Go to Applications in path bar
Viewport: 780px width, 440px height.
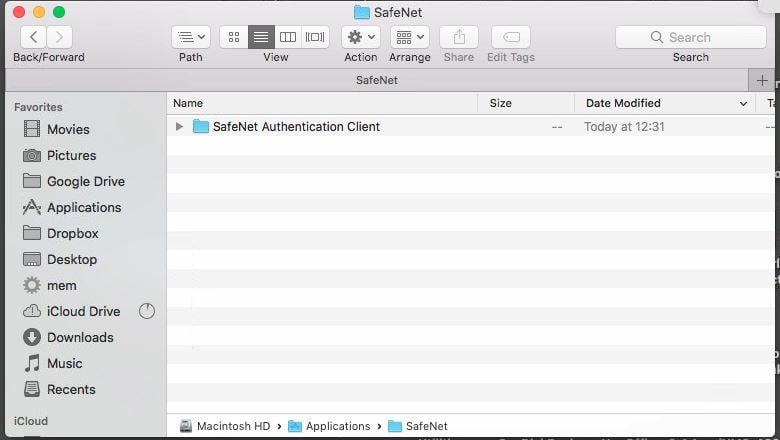[329, 426]
